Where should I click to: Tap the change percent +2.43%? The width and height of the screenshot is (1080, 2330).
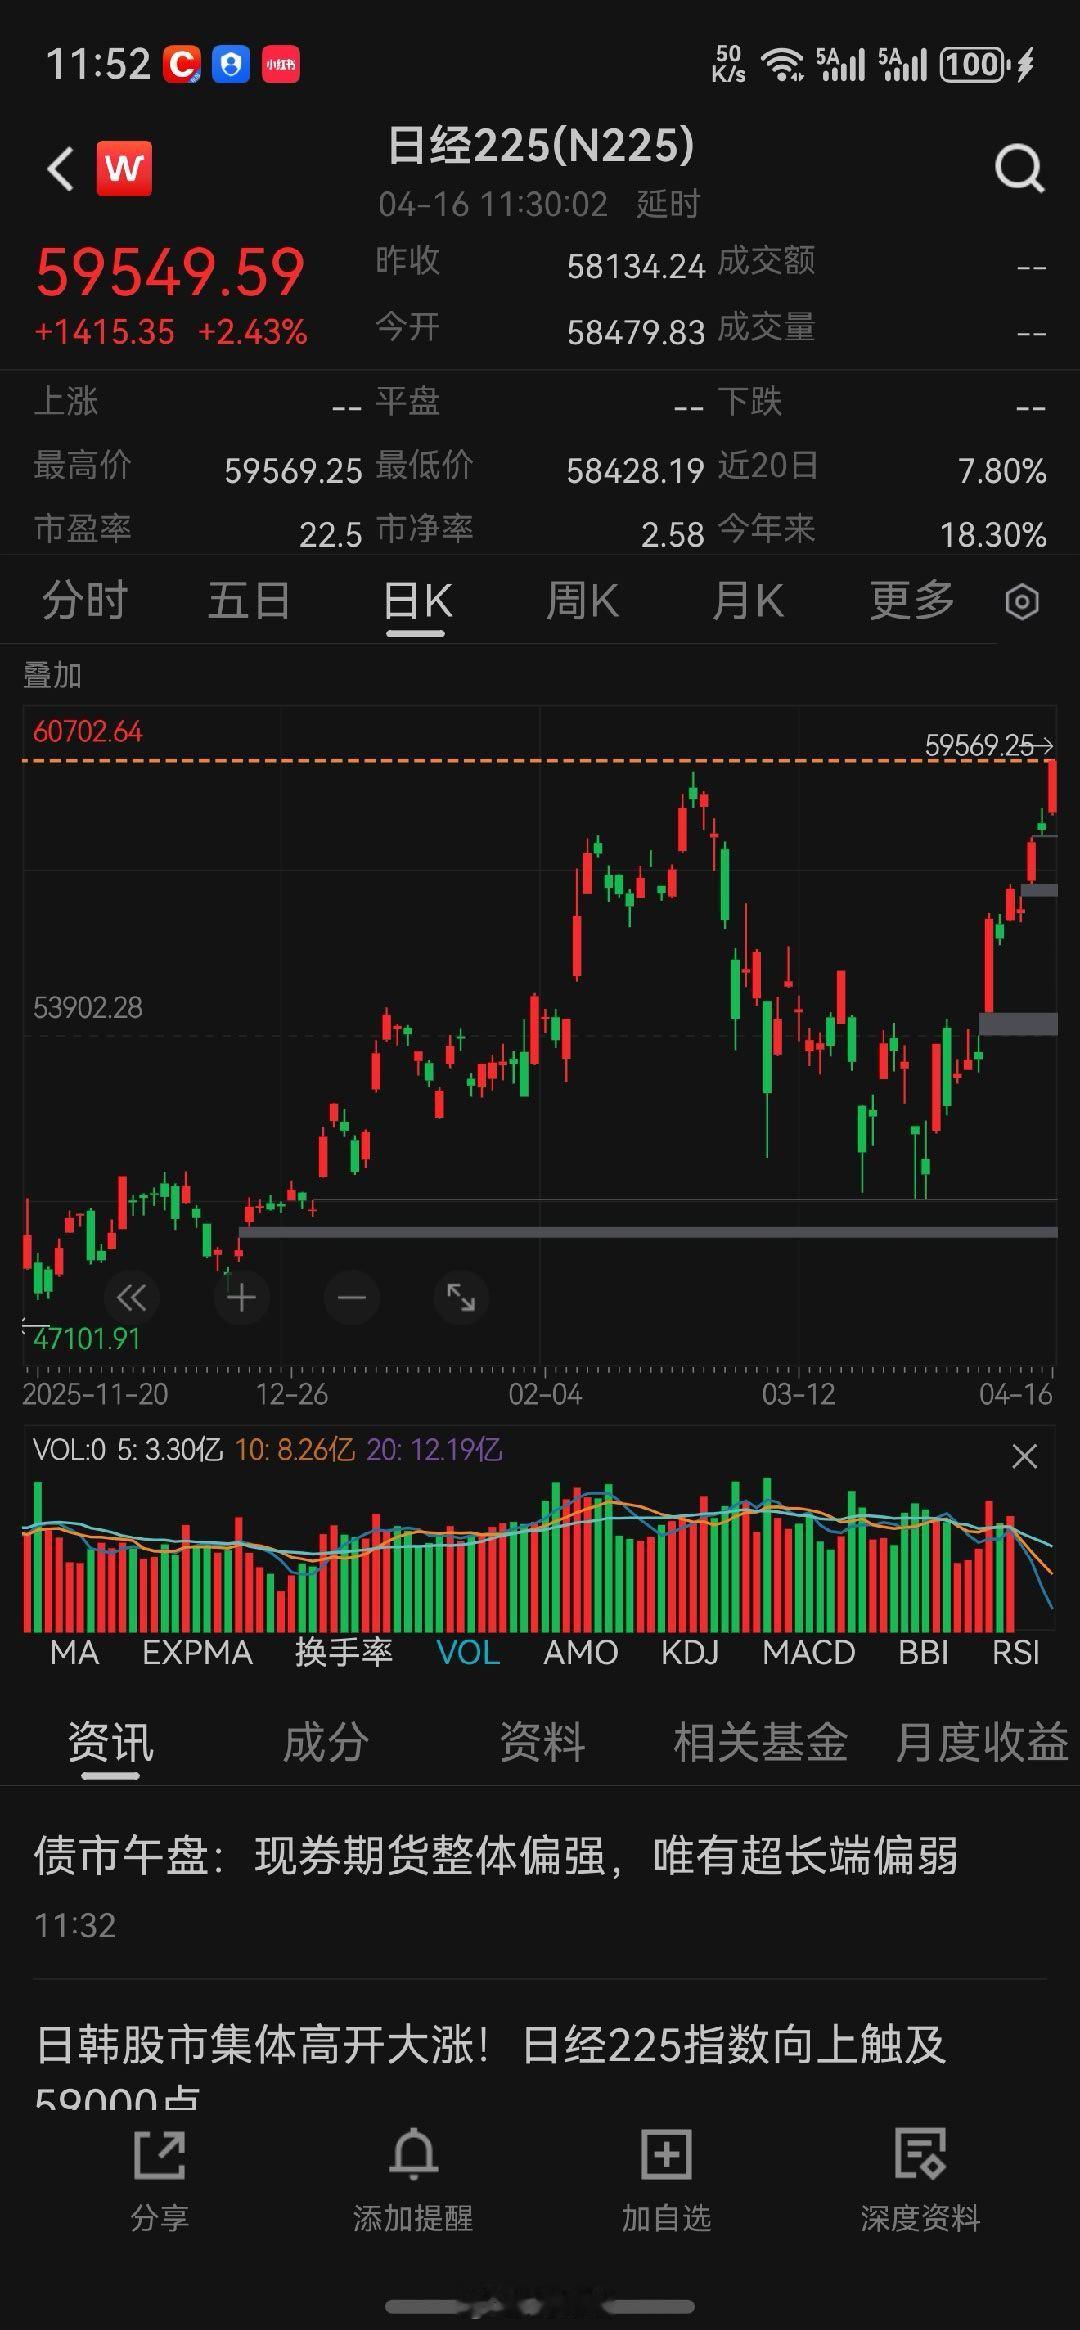click(252, 332)
